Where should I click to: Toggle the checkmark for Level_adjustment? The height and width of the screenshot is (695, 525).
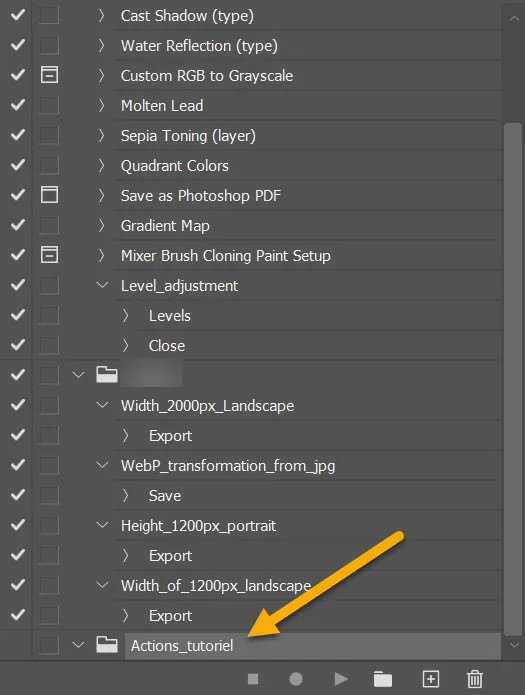click(18, 285)
